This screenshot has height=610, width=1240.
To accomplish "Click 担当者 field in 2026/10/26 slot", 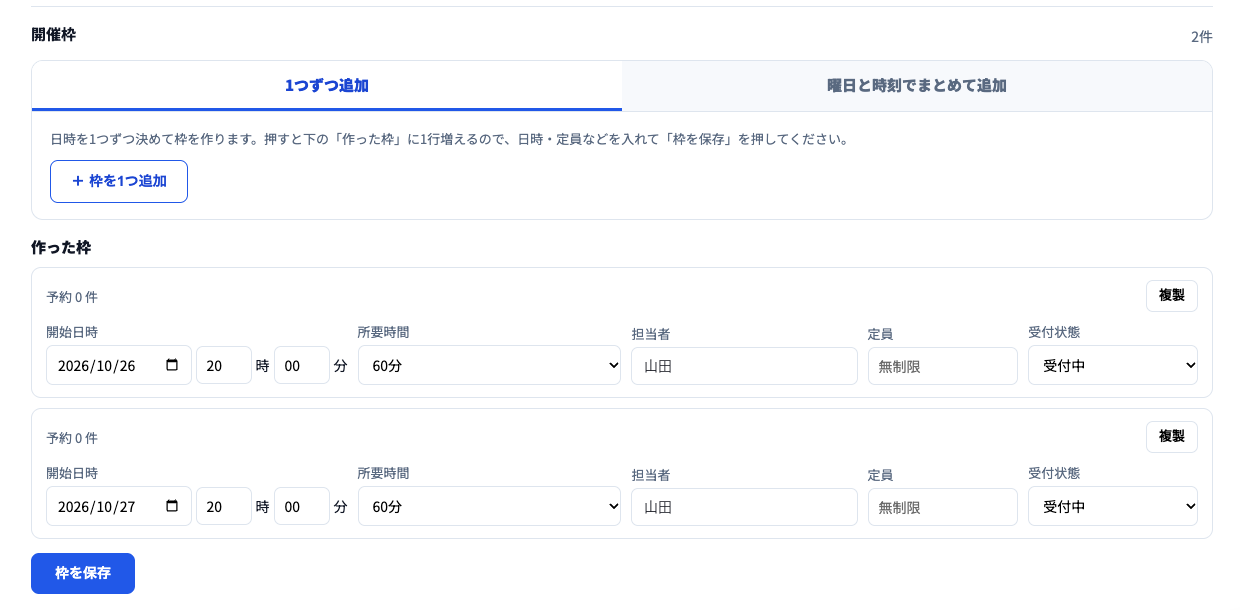I will pos(744,366).
